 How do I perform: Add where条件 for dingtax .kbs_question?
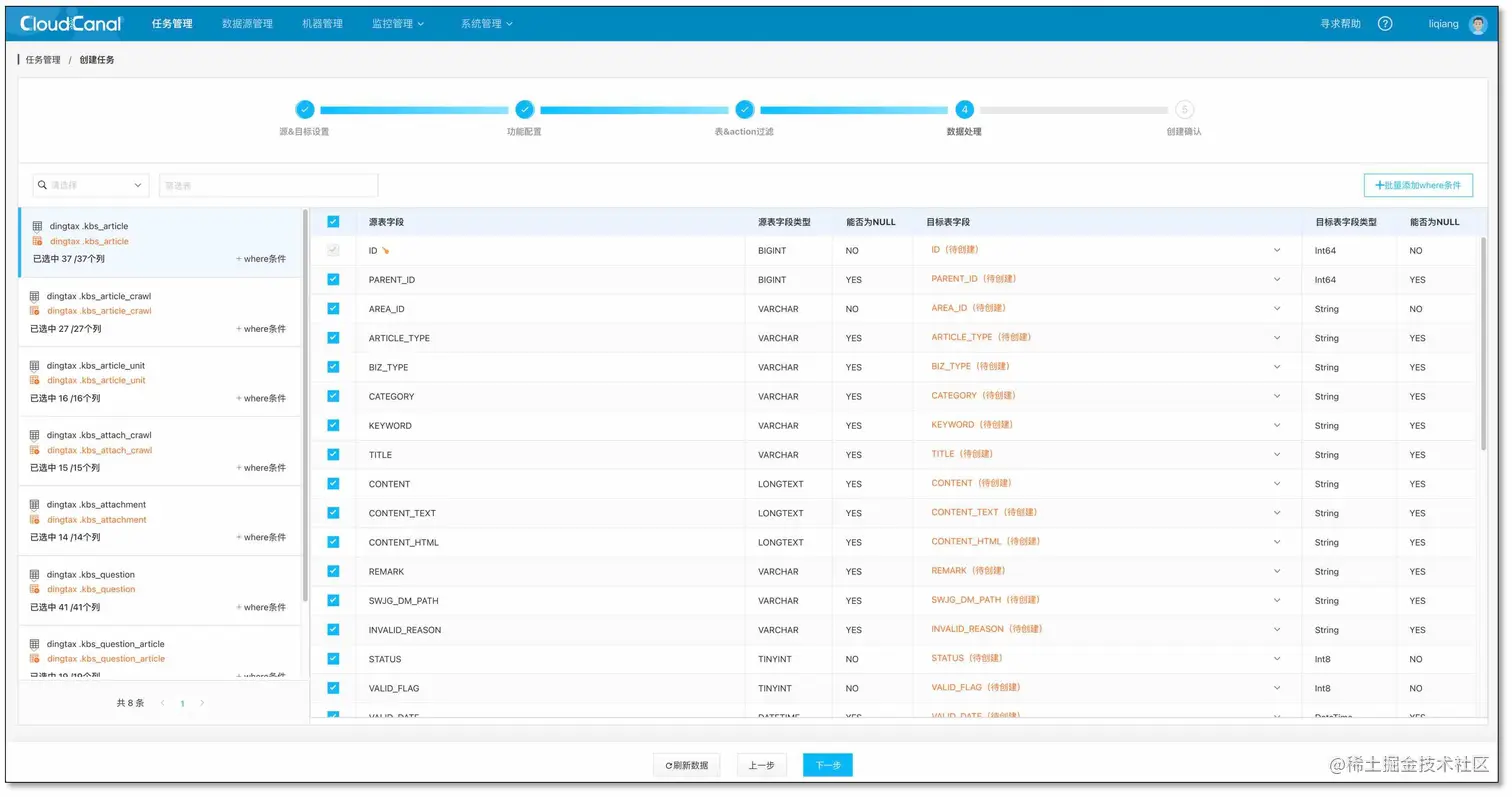(261, 607)
